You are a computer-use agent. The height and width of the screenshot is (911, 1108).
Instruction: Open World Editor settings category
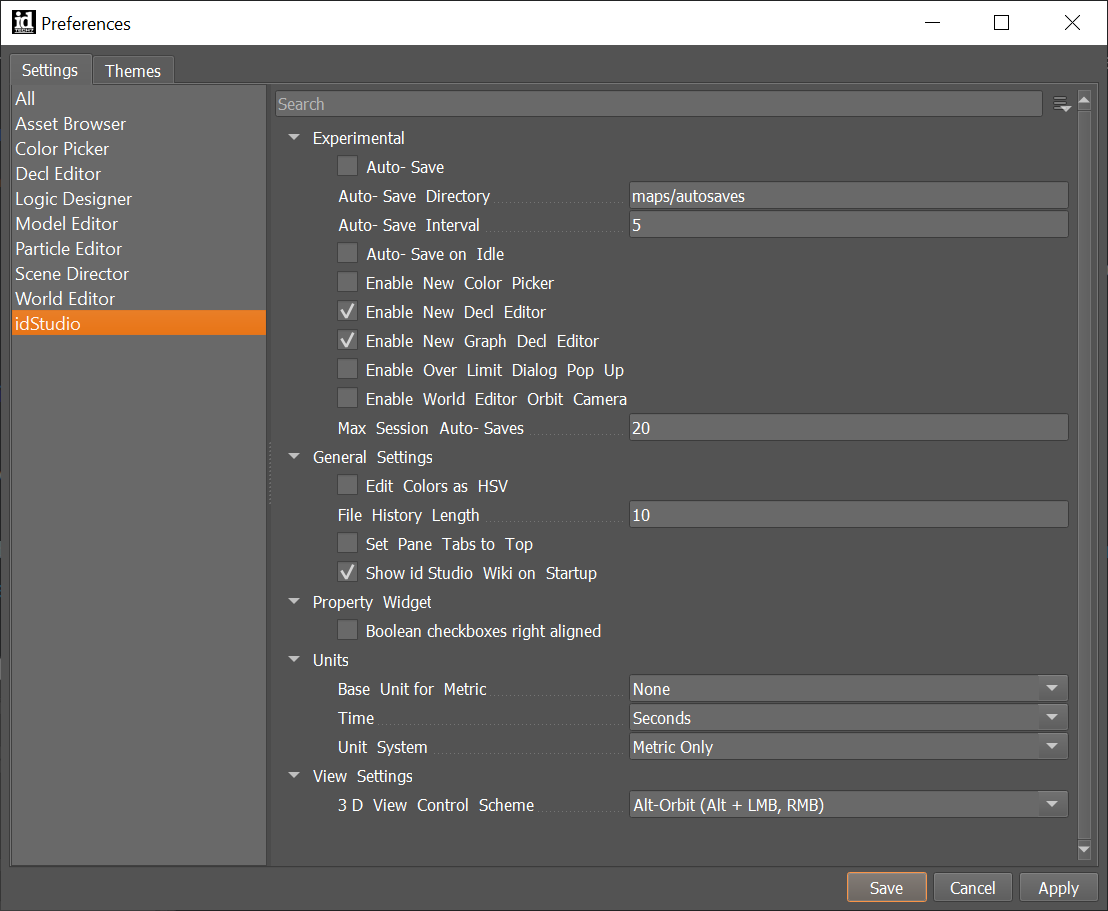click(x=138, y=298)
